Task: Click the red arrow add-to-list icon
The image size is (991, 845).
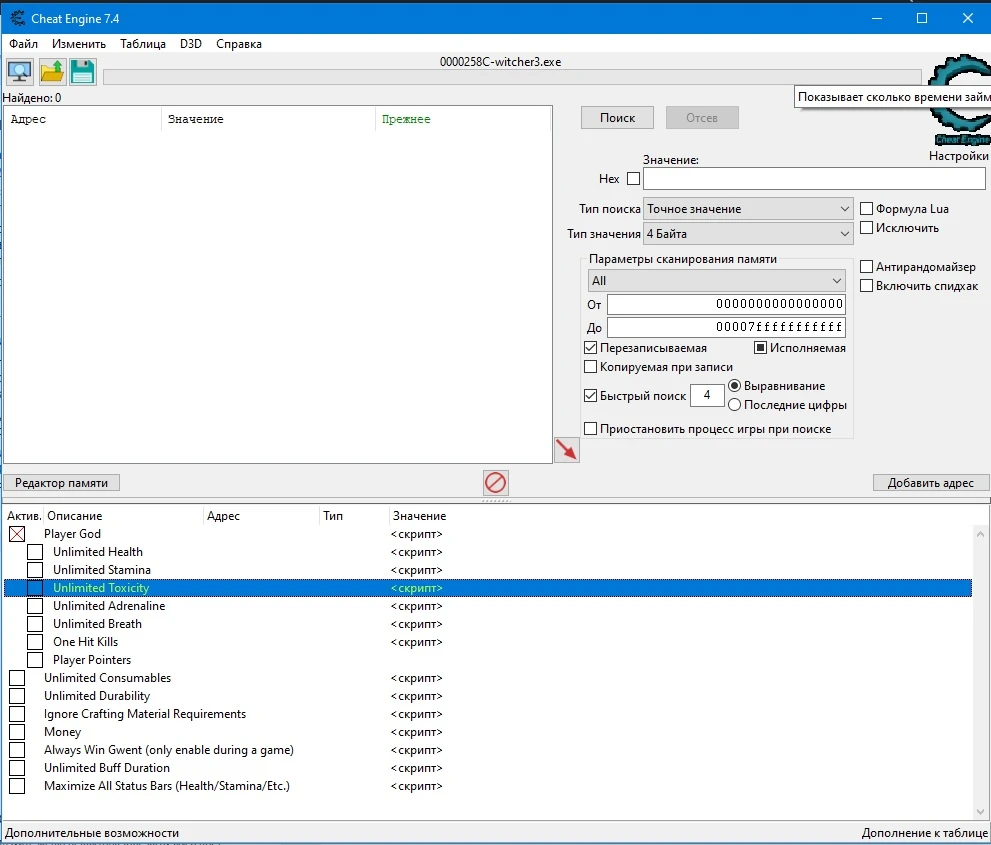Action: point(566,450)
